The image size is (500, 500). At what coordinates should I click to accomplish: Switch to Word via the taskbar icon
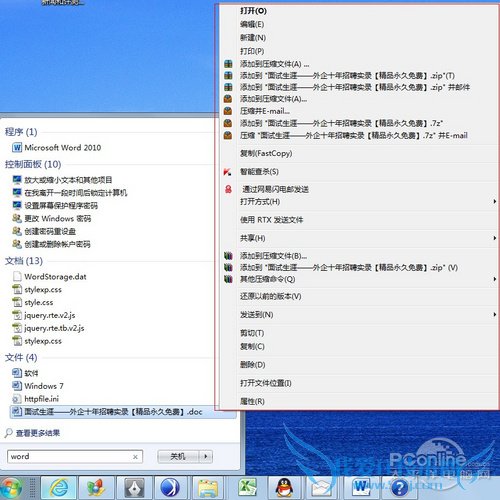click(361, 487)
